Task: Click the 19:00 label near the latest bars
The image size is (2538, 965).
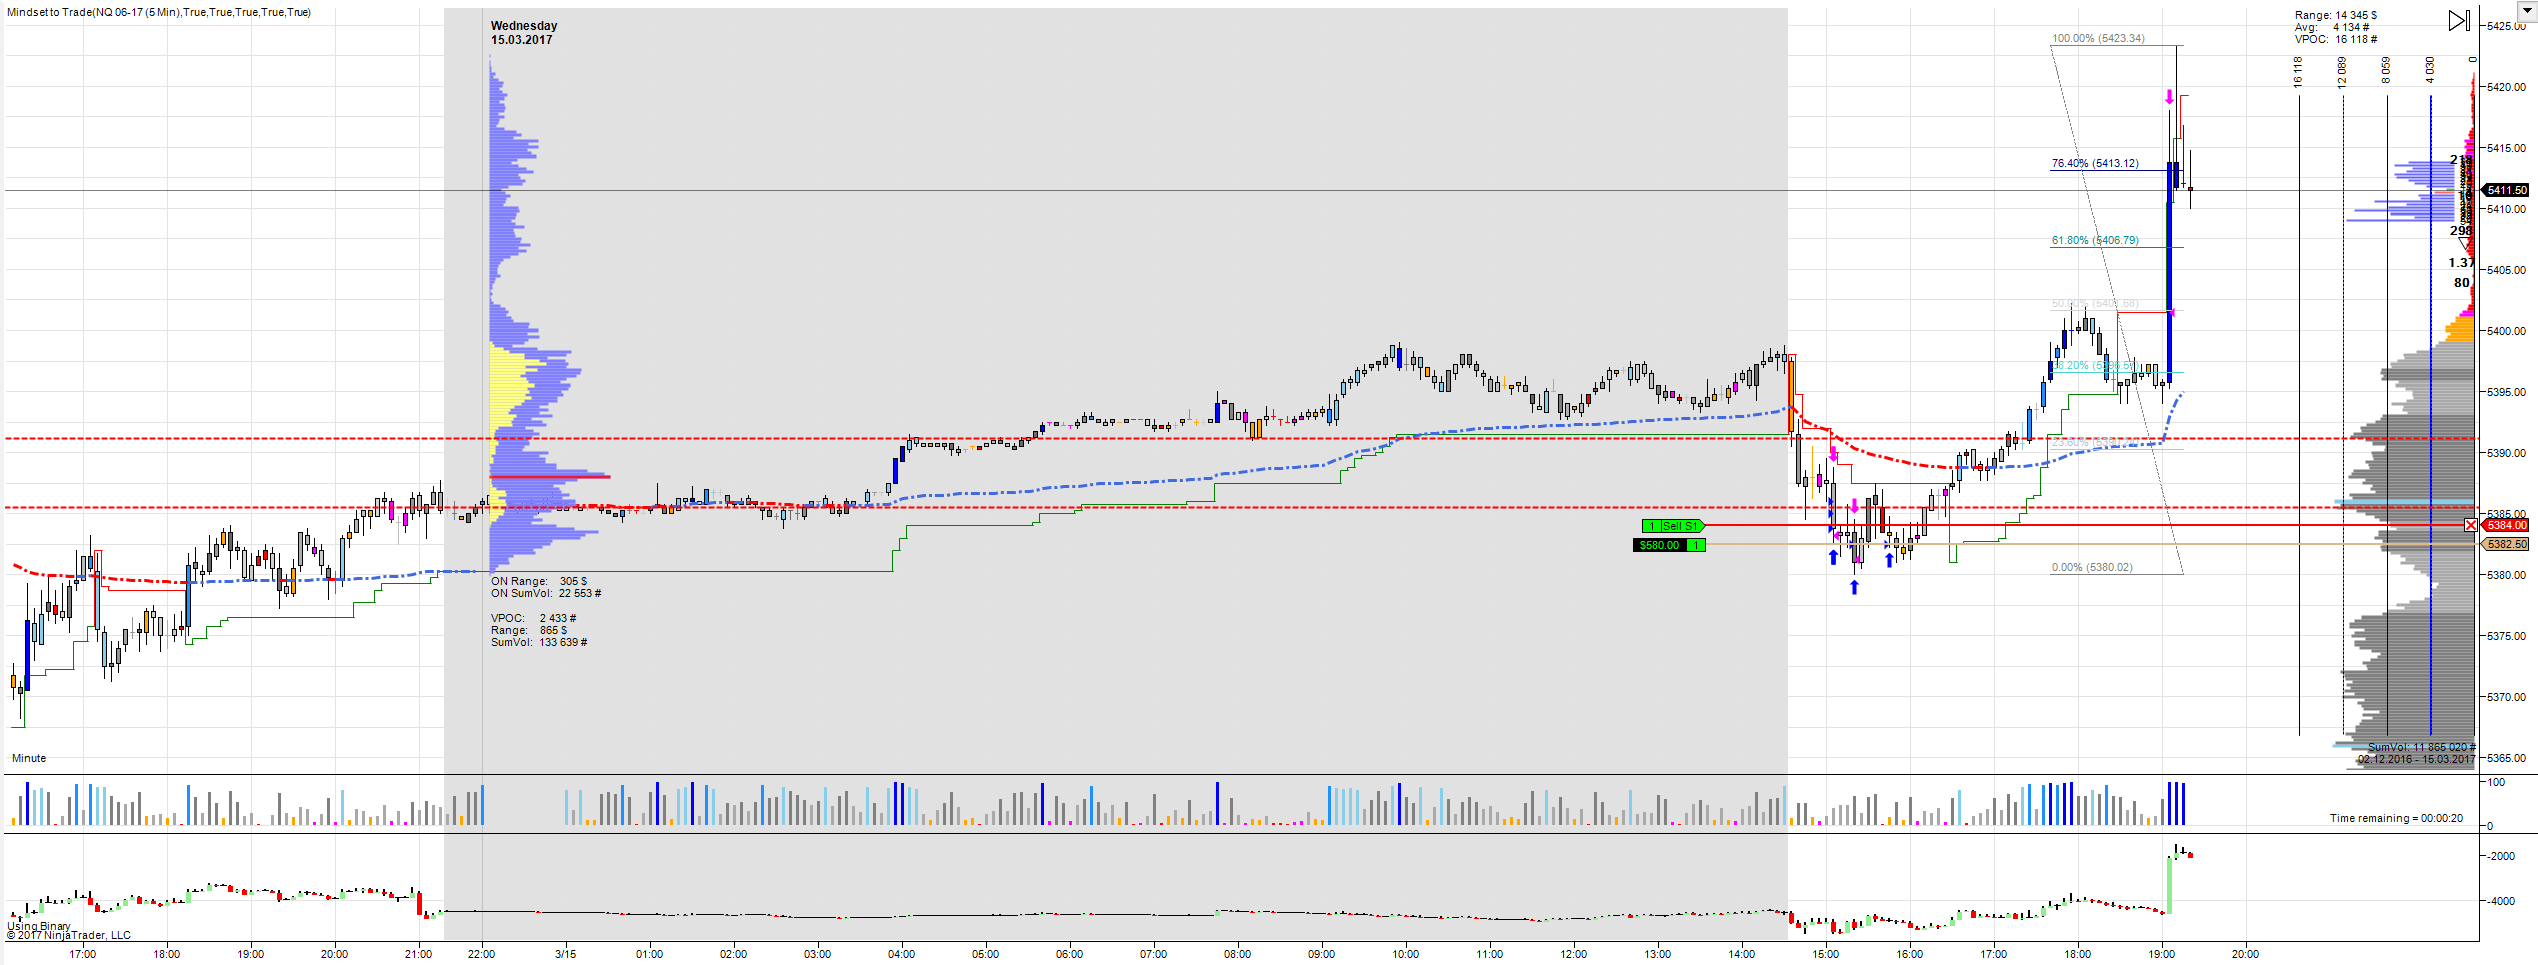Action: coord(2162,953)
